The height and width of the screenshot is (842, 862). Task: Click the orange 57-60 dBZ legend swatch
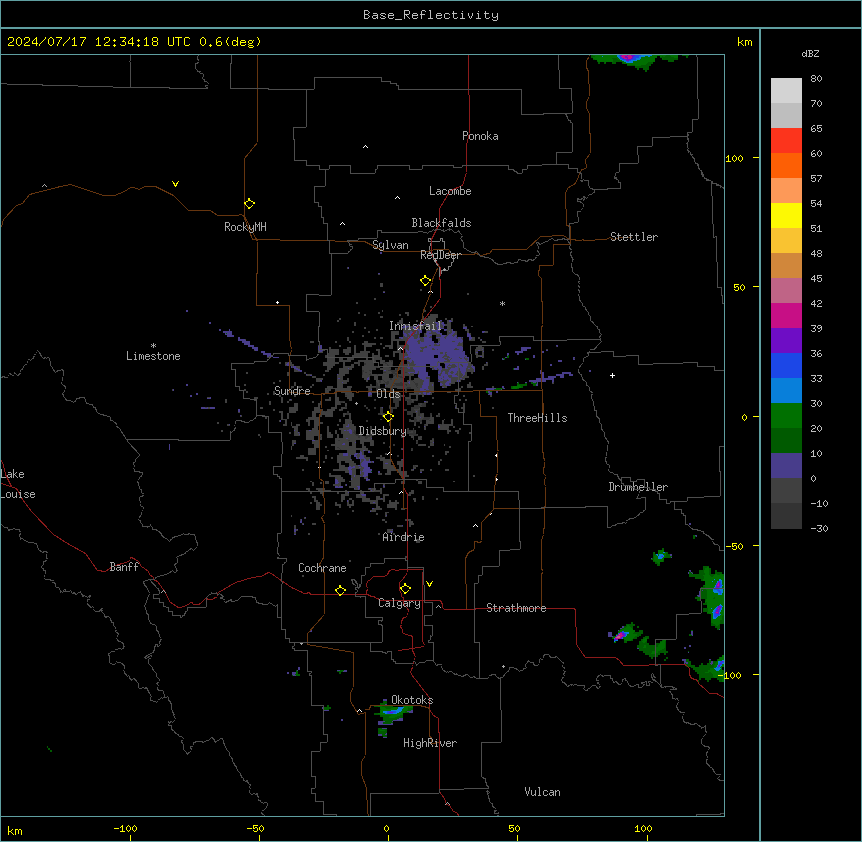[786, 165]
